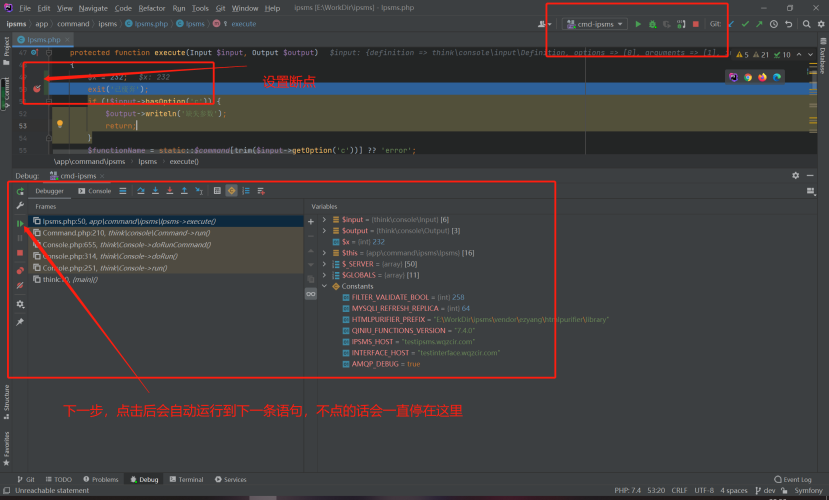Screen dimensions: 829x500
Task: Expand the $output variable
Action: [x=324, y=230]
